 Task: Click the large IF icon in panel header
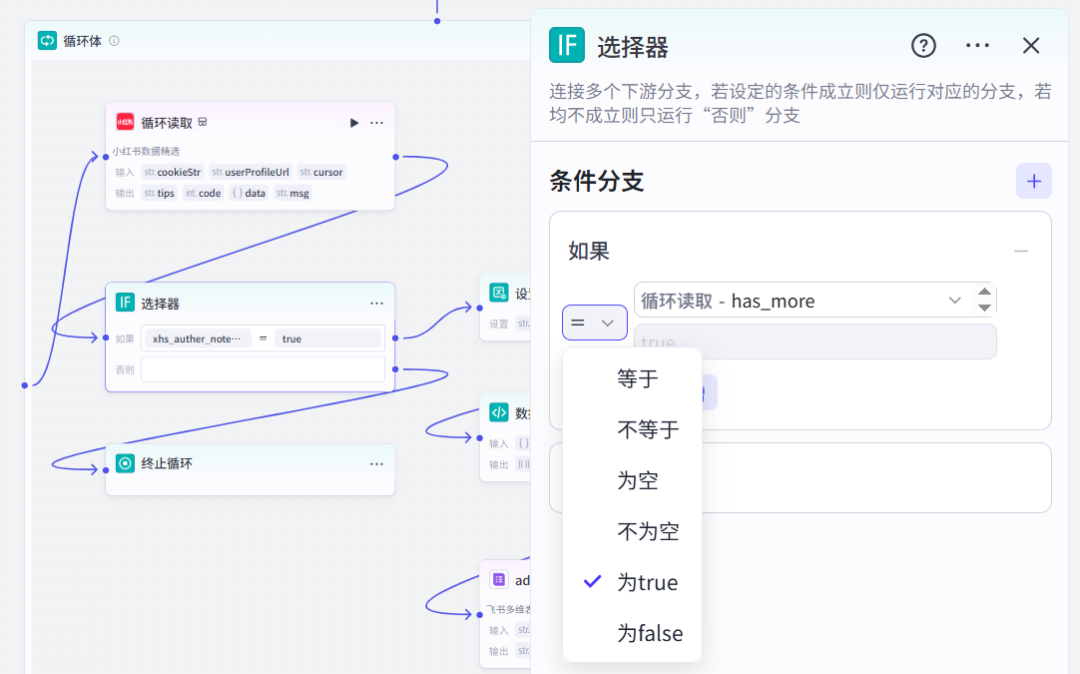pos(567,45)
